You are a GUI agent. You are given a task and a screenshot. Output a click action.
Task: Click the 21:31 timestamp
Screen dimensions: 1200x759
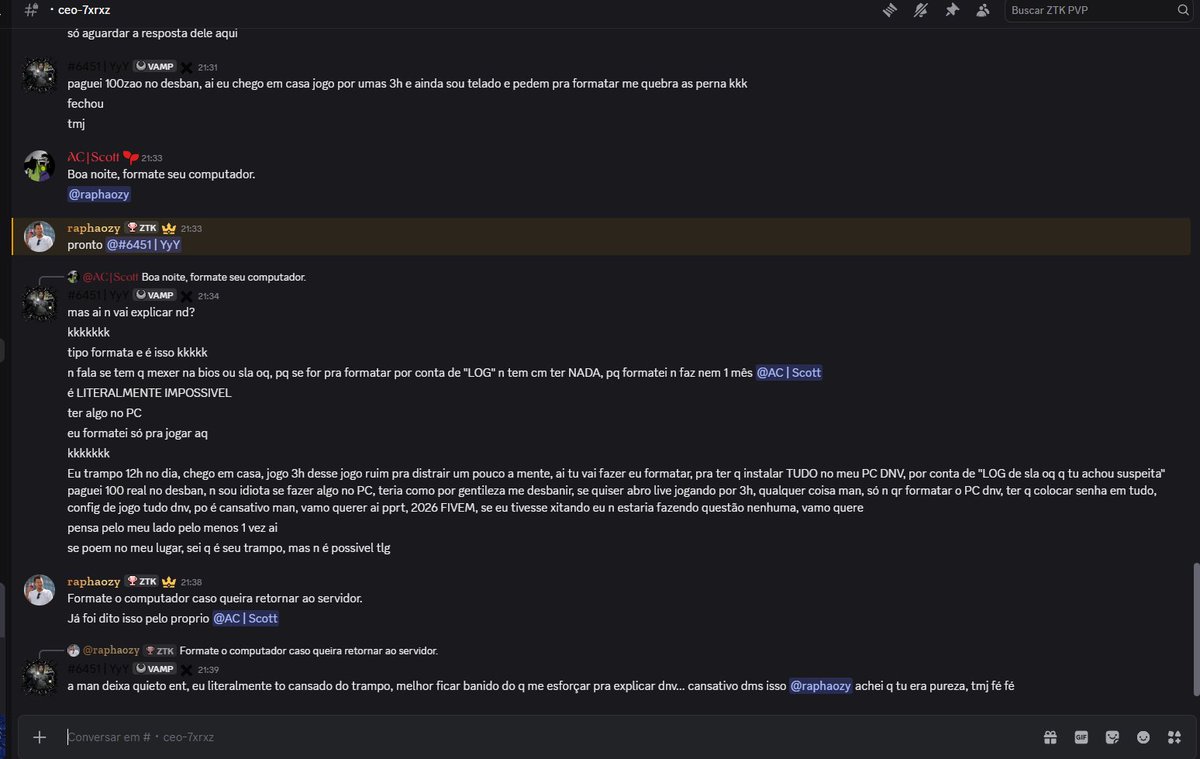click(207, 67)
